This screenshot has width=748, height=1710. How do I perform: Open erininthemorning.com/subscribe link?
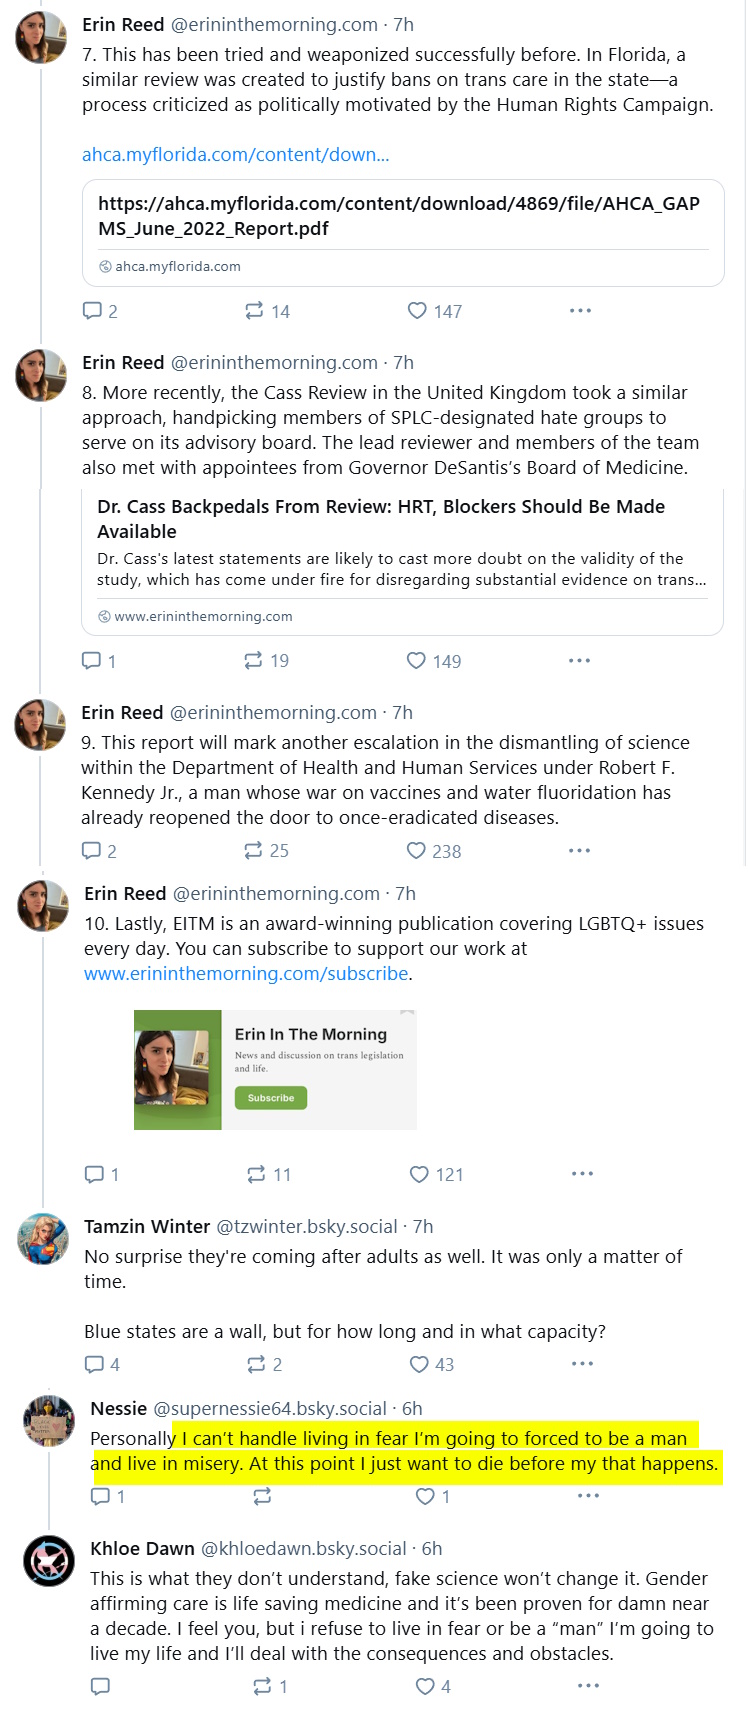click(x=246, y=974)
